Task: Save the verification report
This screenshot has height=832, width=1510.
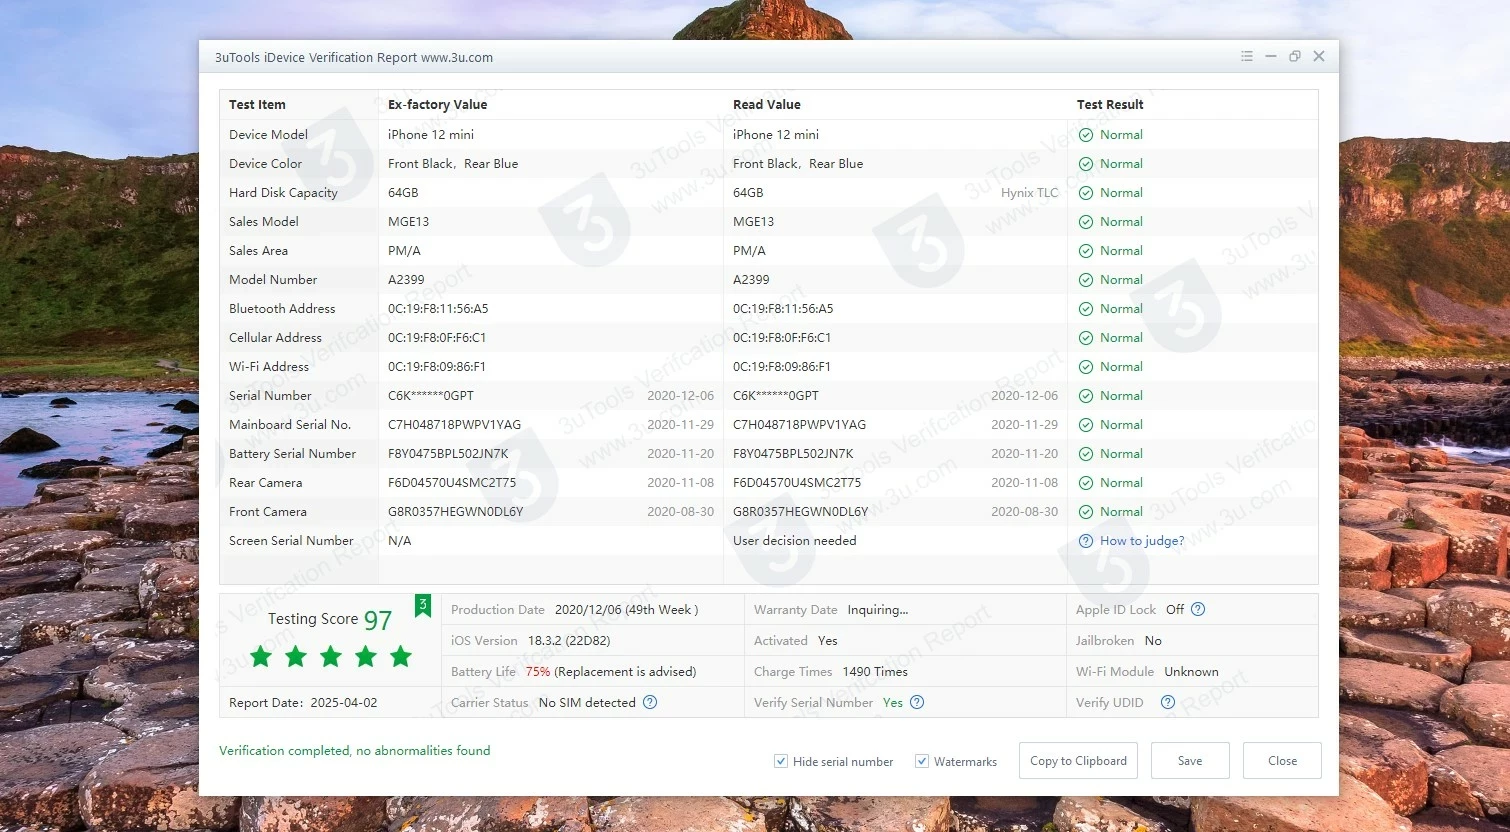Action: pos(1190,761)
